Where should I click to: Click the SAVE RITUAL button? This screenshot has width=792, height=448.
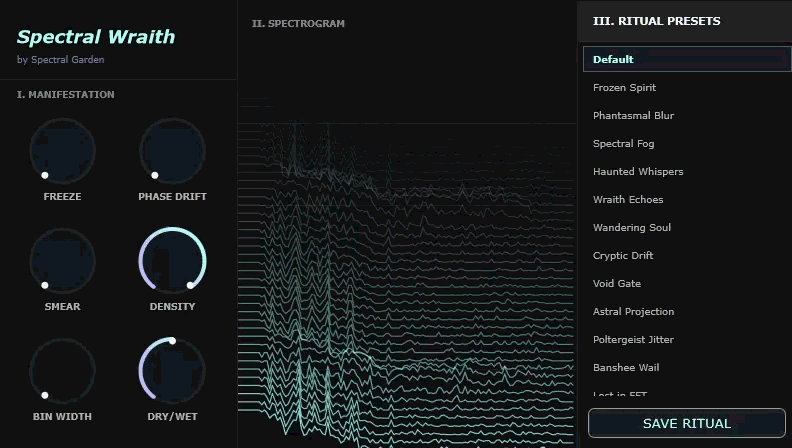687,423
